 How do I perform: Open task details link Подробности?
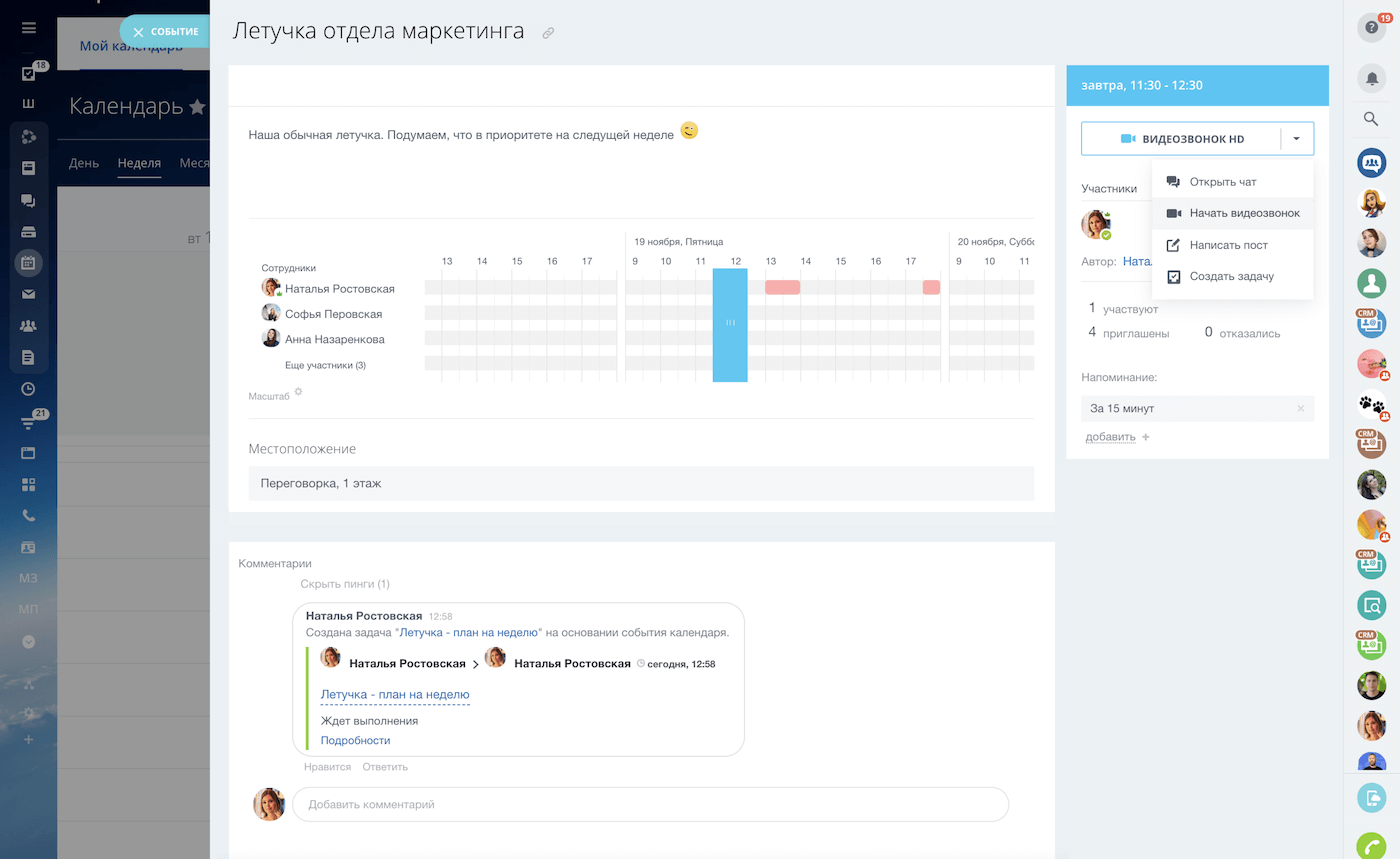point(355,740)
